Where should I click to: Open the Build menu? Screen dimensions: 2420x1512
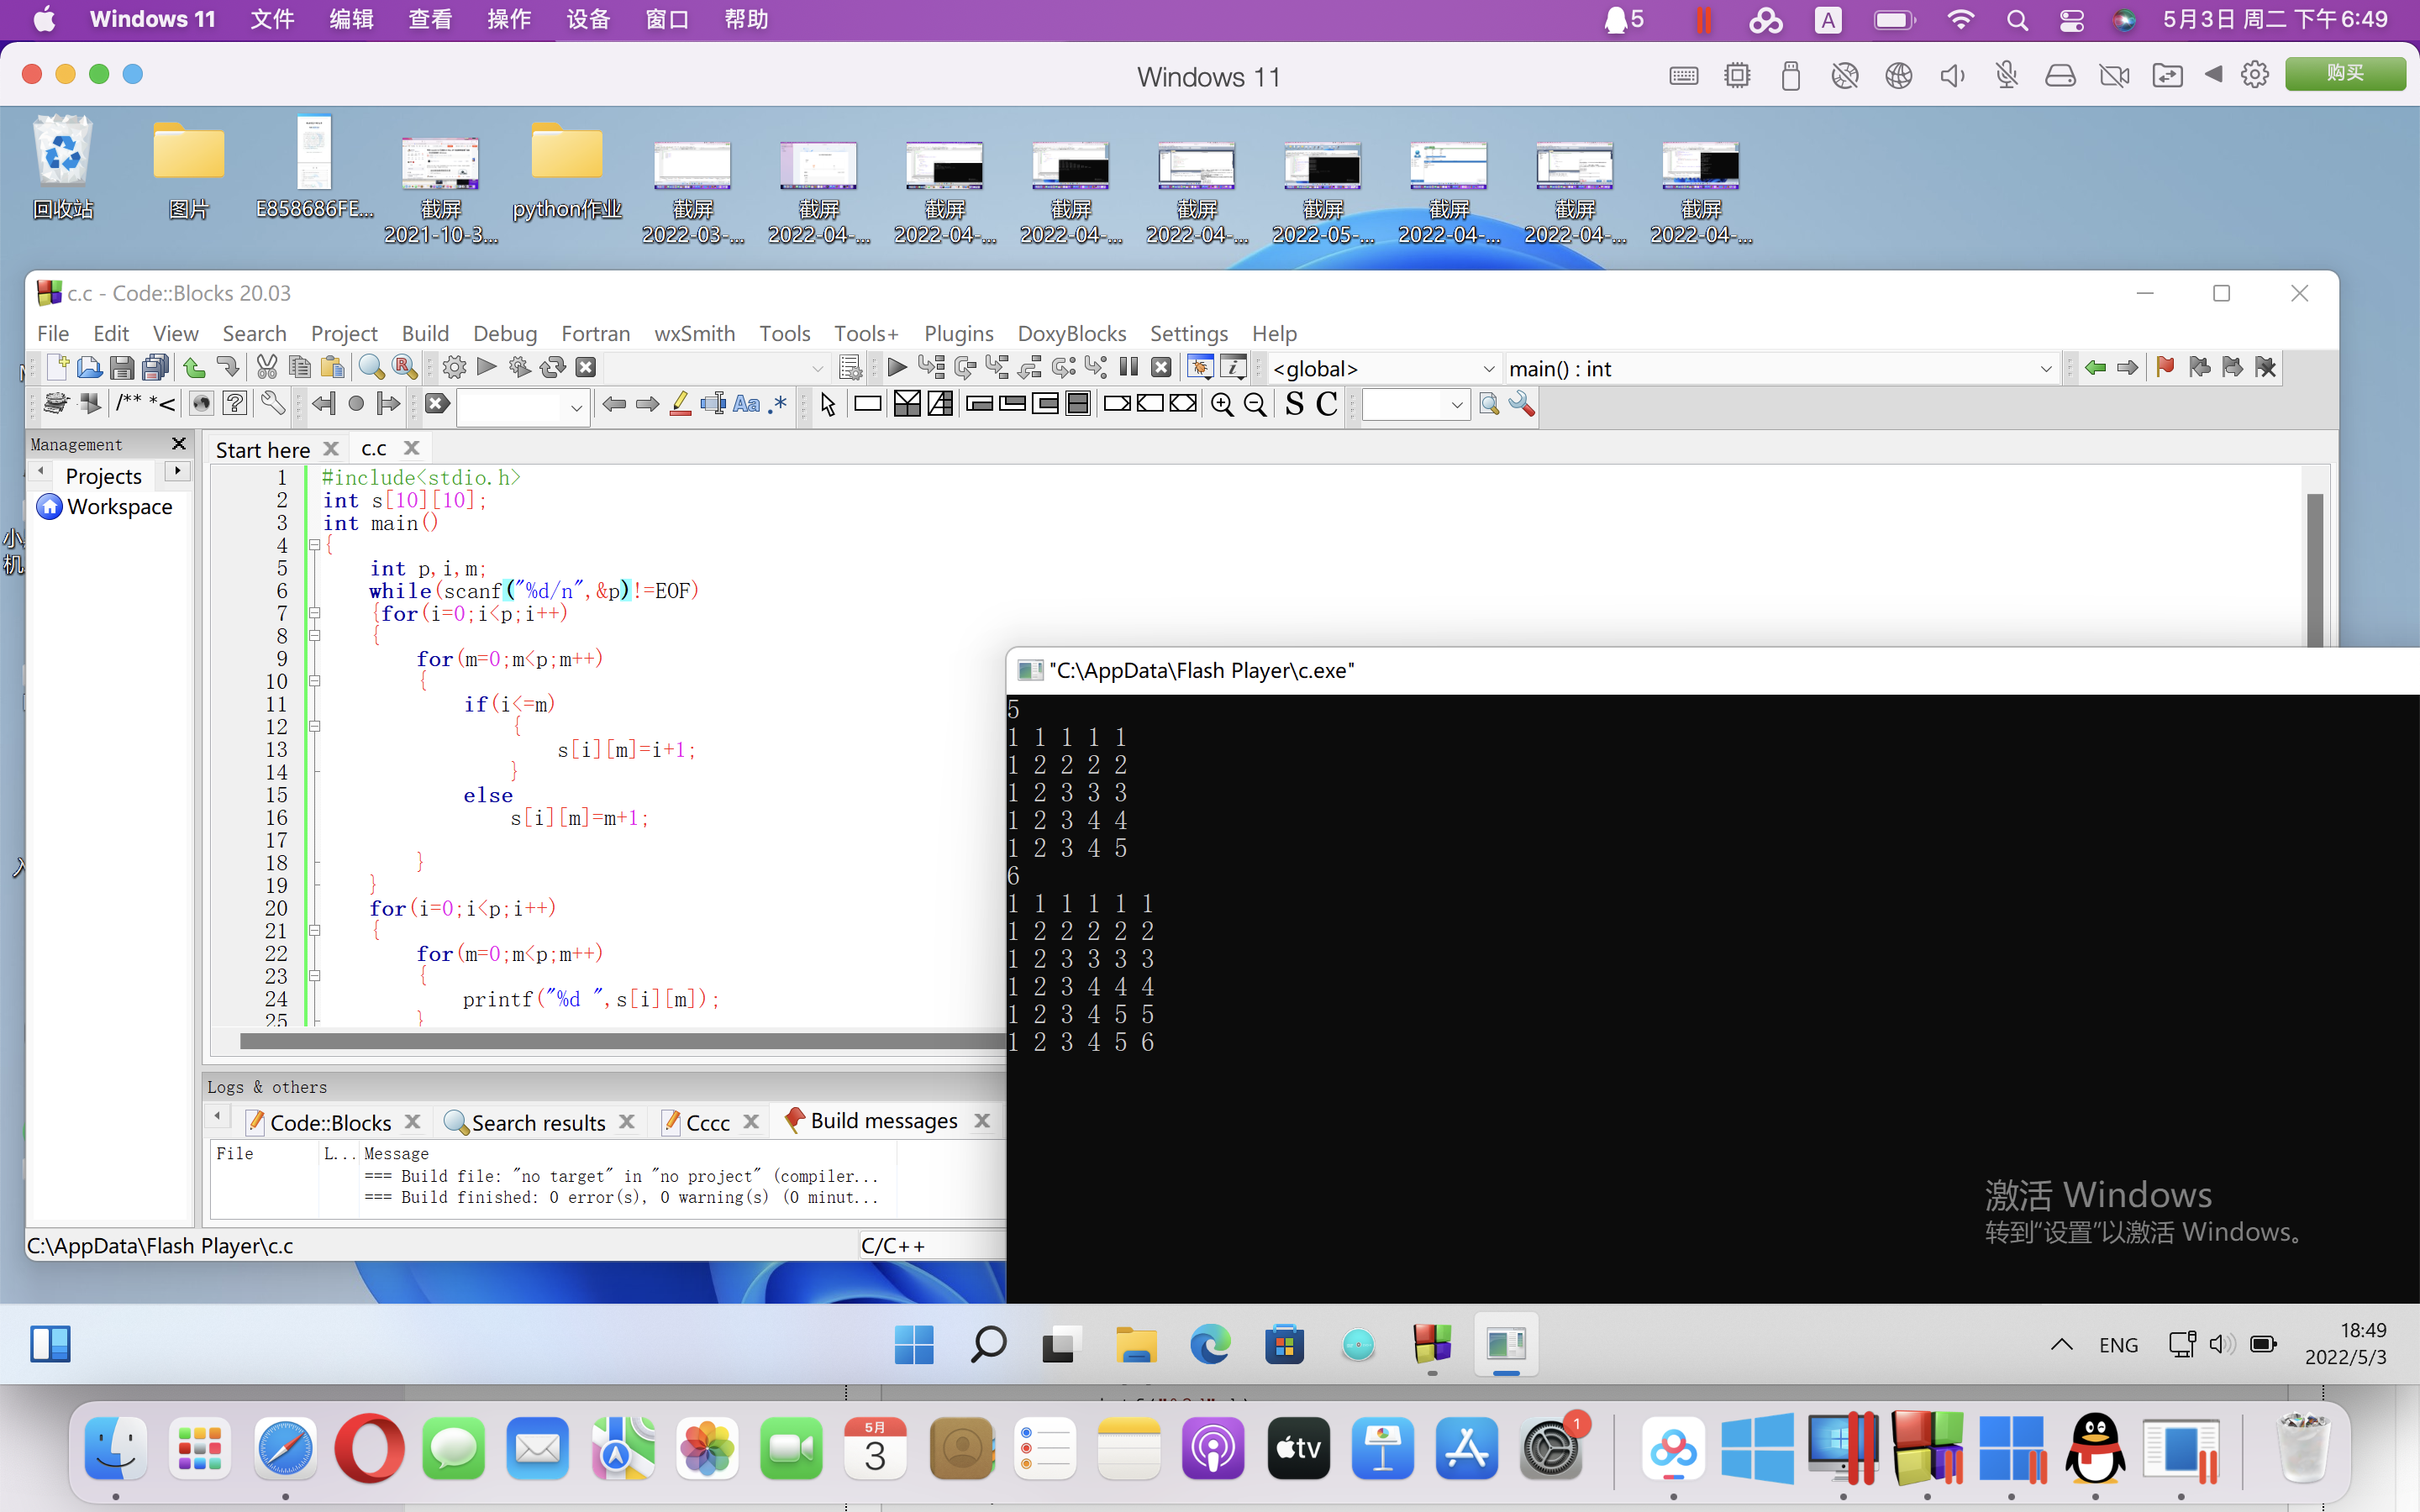tap(424, 333)
